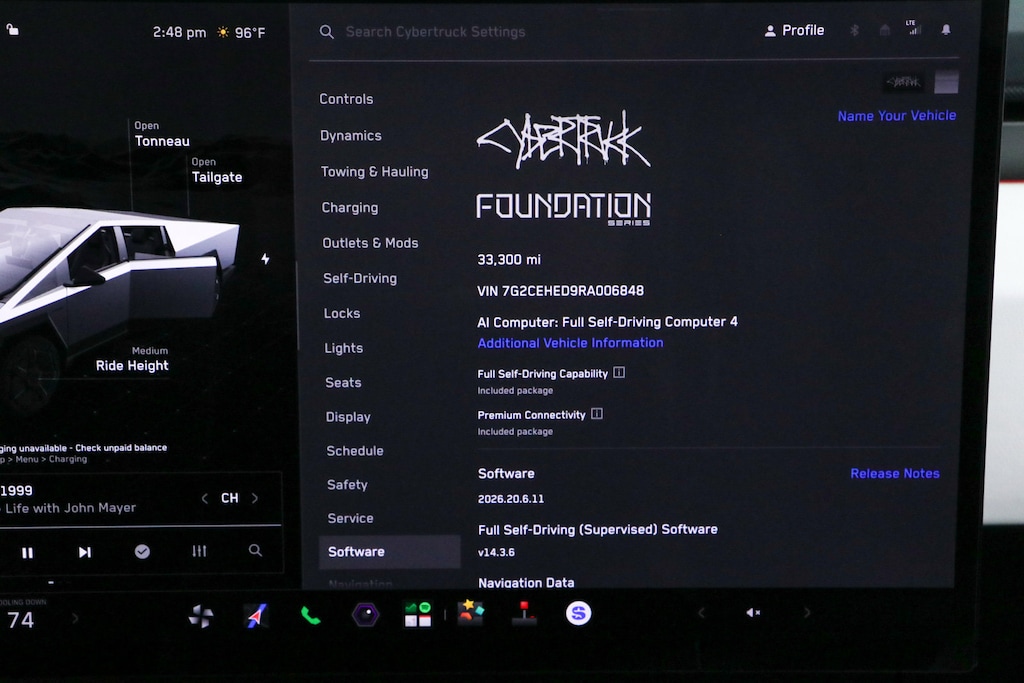Open the notifications bell icon

tap(946, 30)
